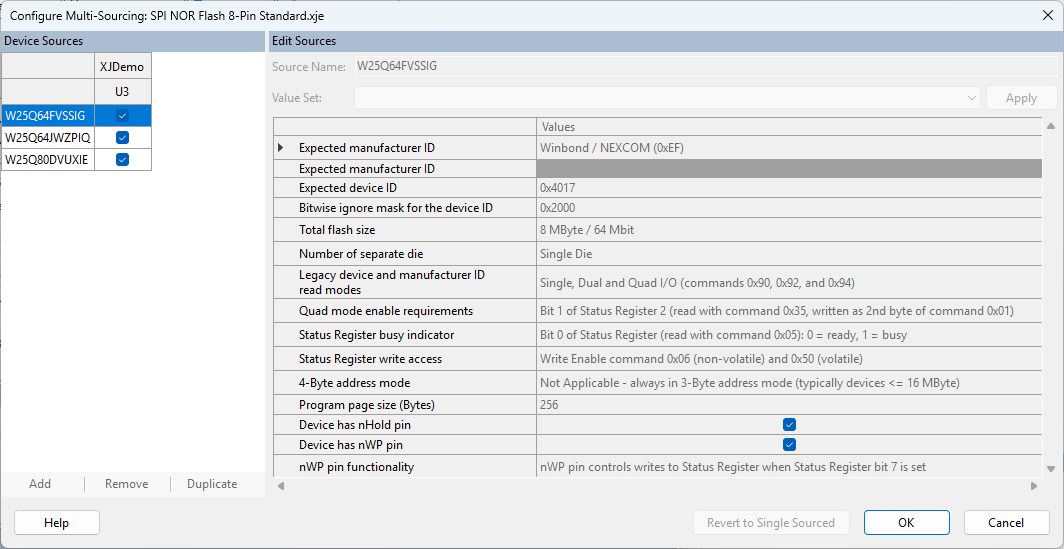Viewport: 1064px width, 549px height.
Task: Open the Value Set dropdown
Action: pyautogui.click(x=971, y=98)
